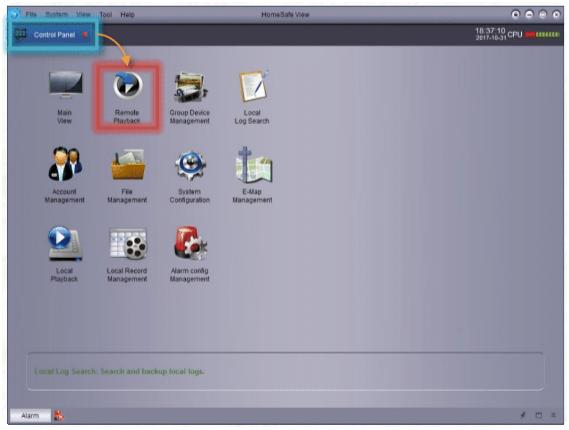
Task: Open E-Map Management
Action: click(x=253, y=165)
